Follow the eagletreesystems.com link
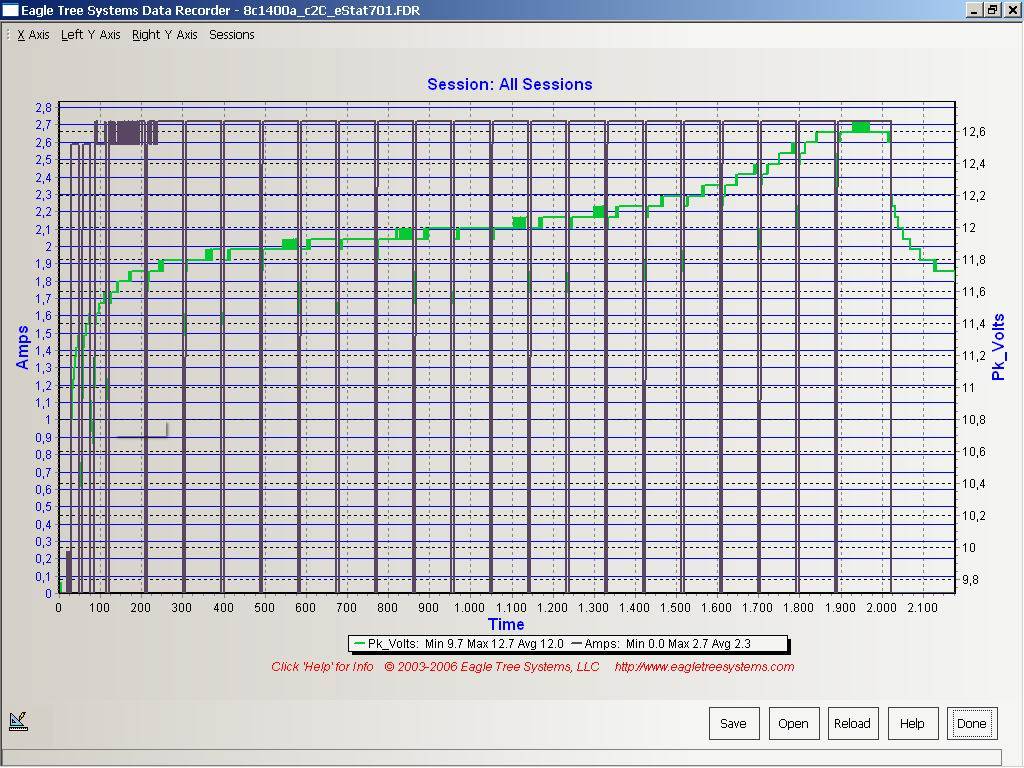 tap(704, 667)
